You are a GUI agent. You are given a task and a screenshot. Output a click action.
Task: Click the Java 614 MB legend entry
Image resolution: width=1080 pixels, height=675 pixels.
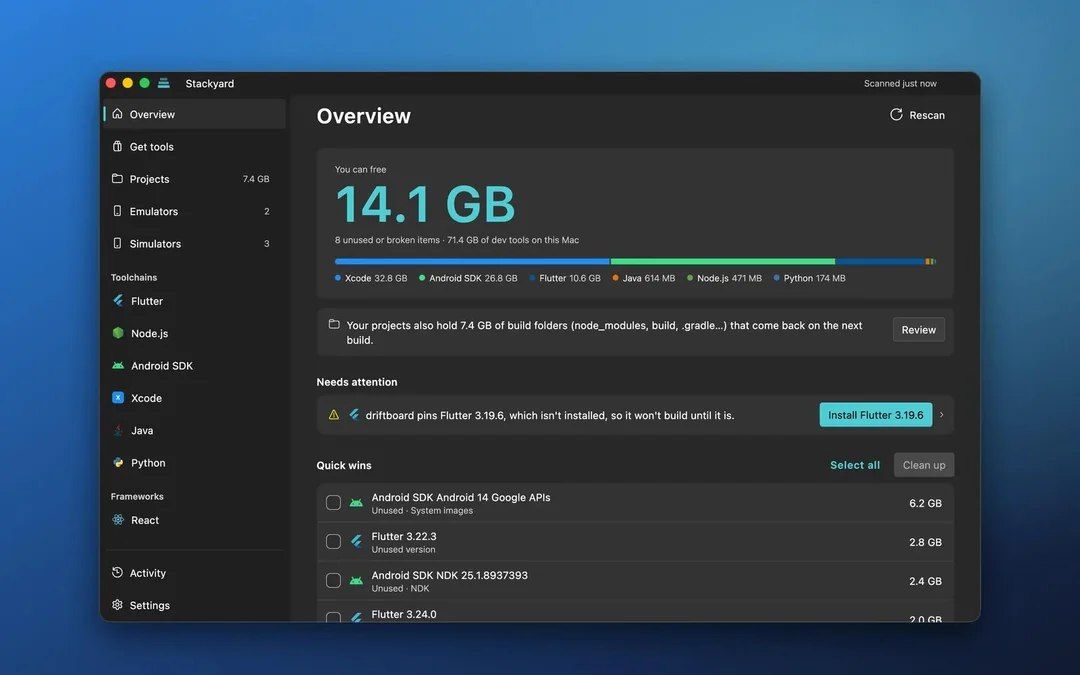643,278
